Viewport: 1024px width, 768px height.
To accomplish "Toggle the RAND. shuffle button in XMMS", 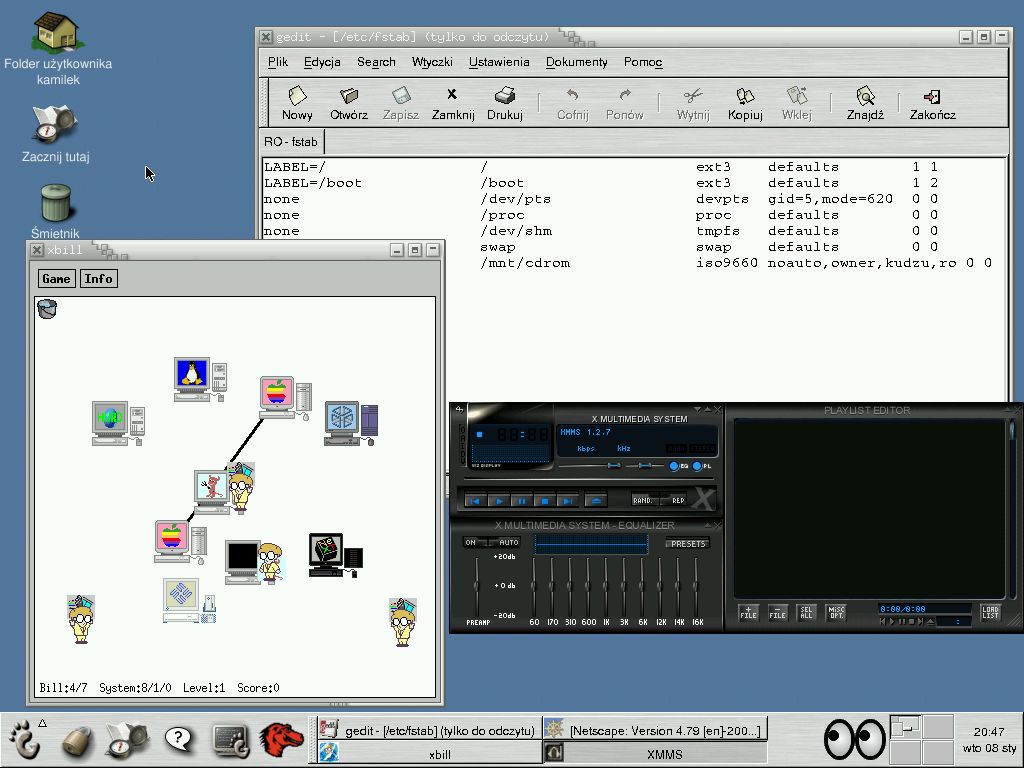I will point(645,500).
